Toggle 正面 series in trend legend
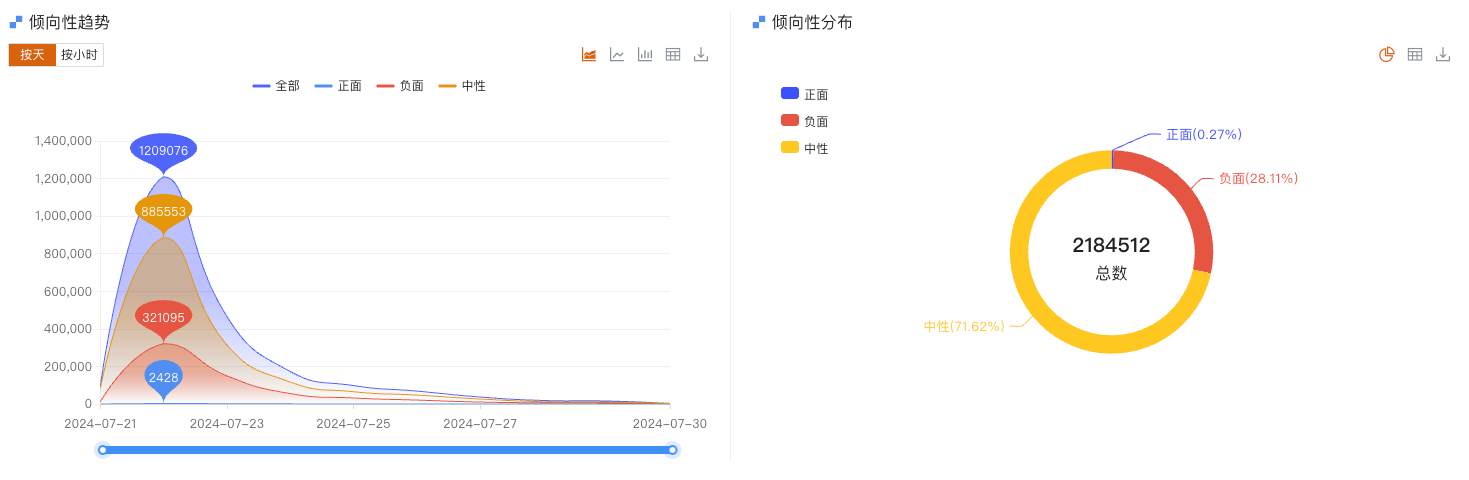The width and height of the screenshot is (1469, 480). click(338, 86)
